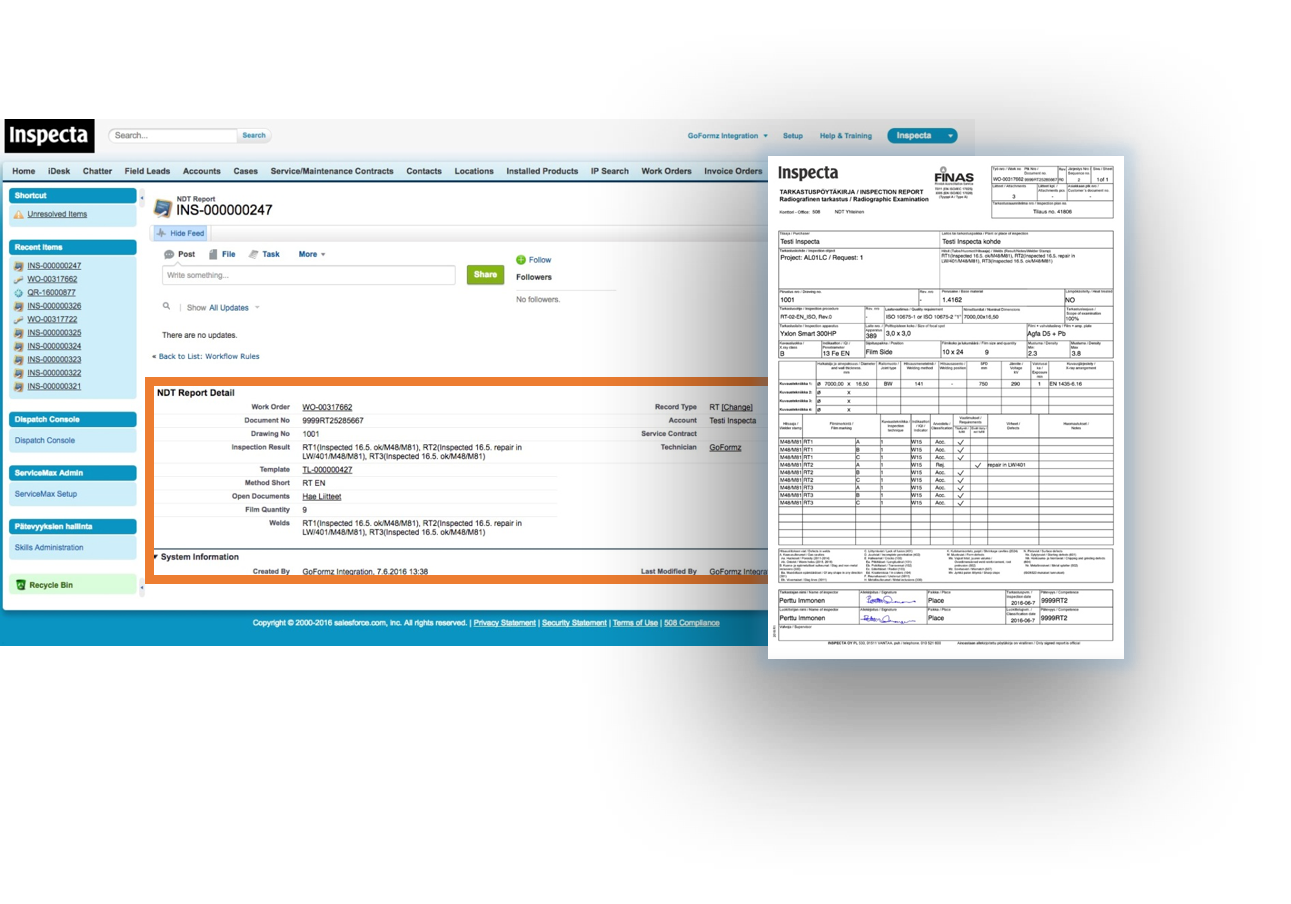The image size is (1291, 904).
Task: Open the Contacts tab
Action: click(424, 171)
